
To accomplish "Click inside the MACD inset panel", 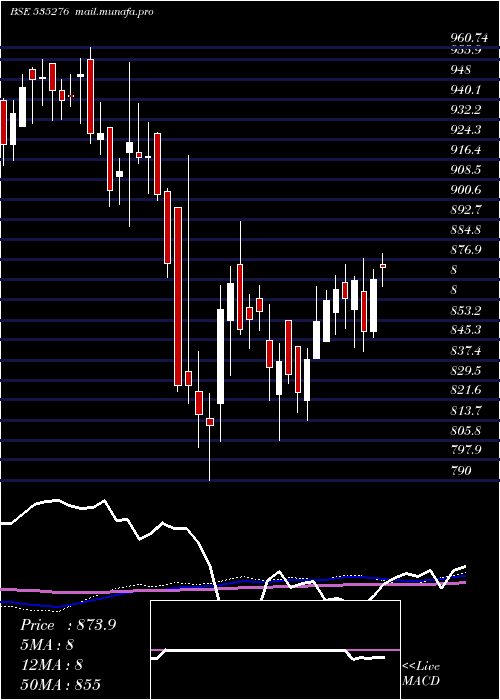I will click(x=275, y=650).
